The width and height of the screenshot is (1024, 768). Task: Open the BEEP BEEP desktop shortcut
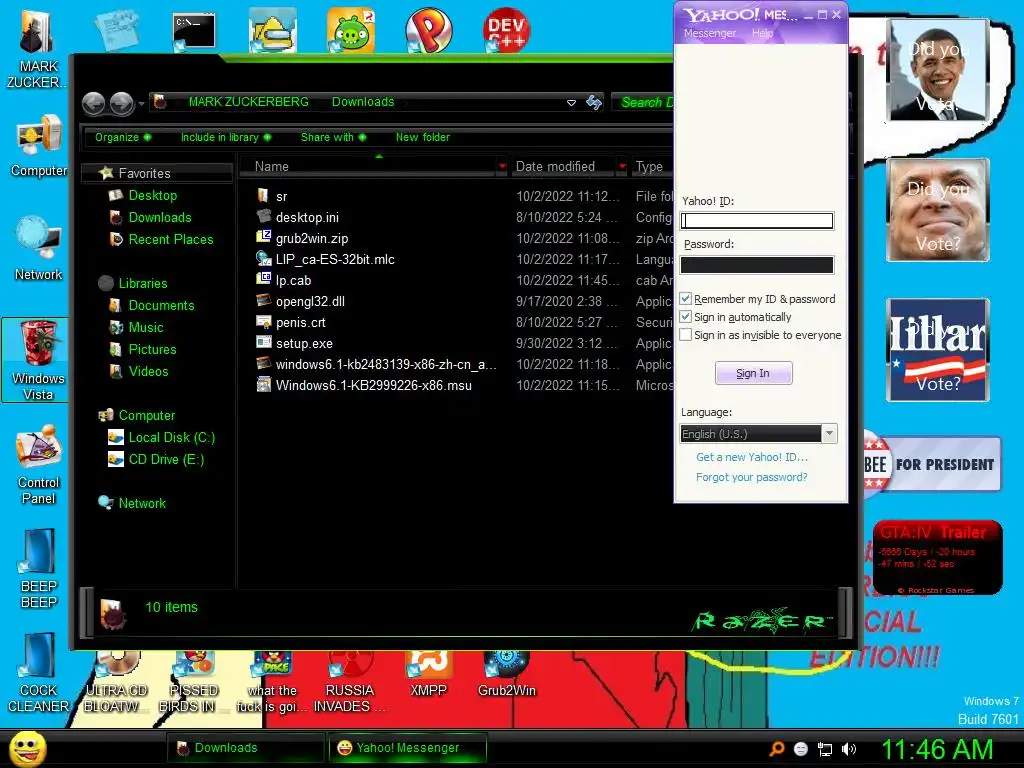tap(38, 568)
